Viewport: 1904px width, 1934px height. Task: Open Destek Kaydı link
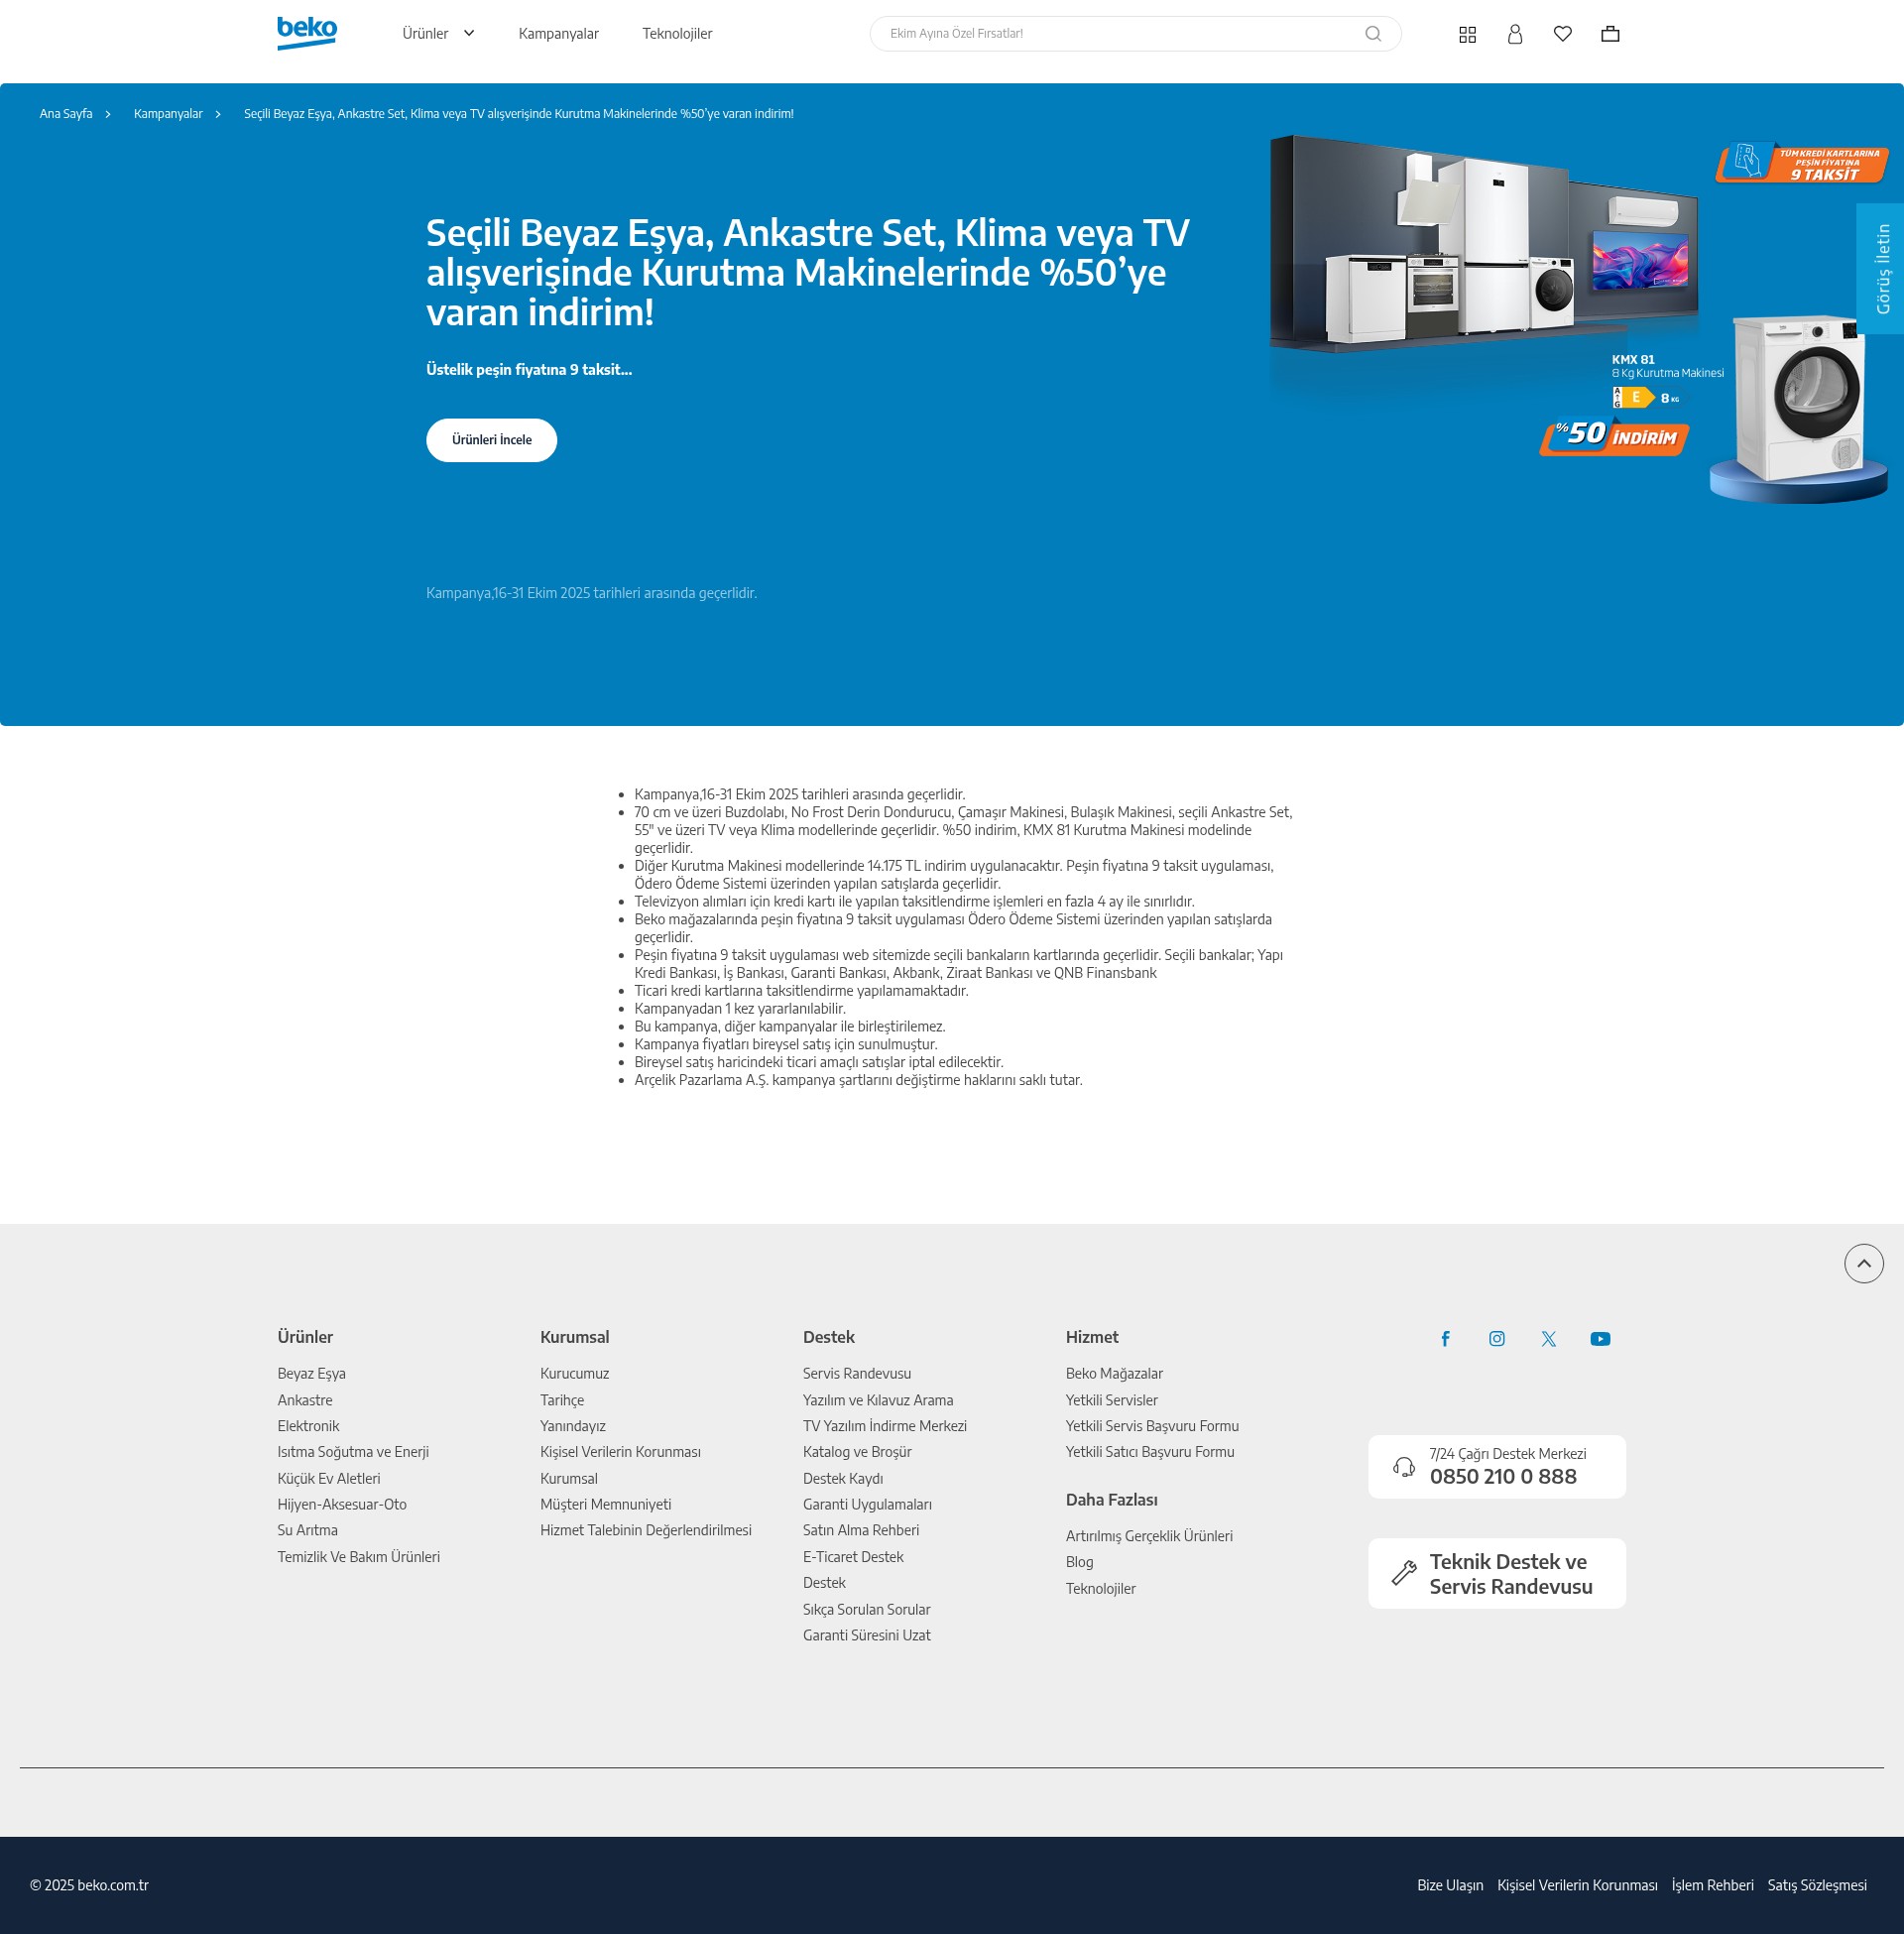(843, 1478)
